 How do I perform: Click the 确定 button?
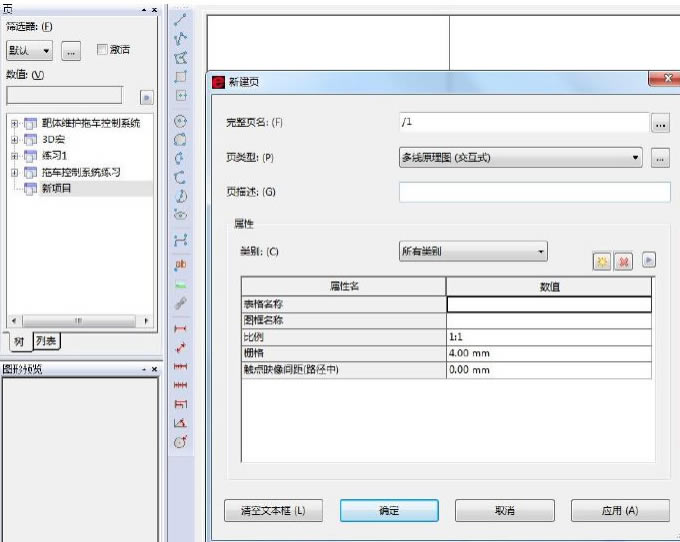[x=389, y=510]
